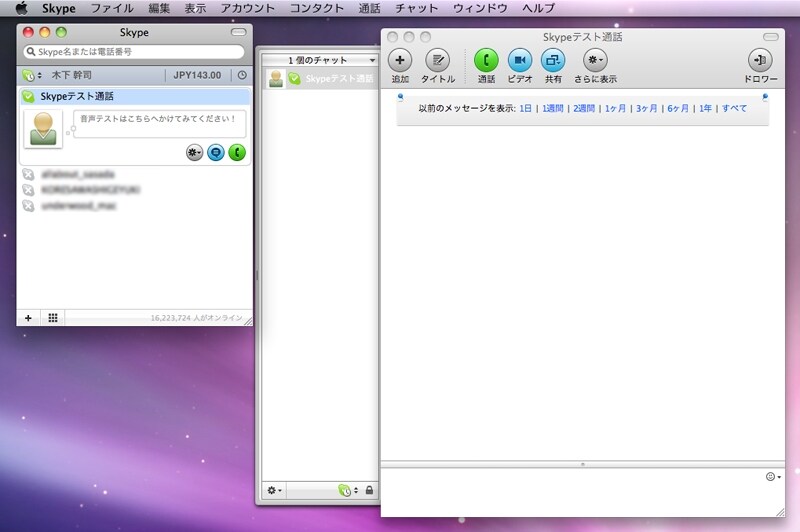Click the Title (タイトル) edit icon
The height and width of the screenshot is (532, 800).
tap(438, 60)
